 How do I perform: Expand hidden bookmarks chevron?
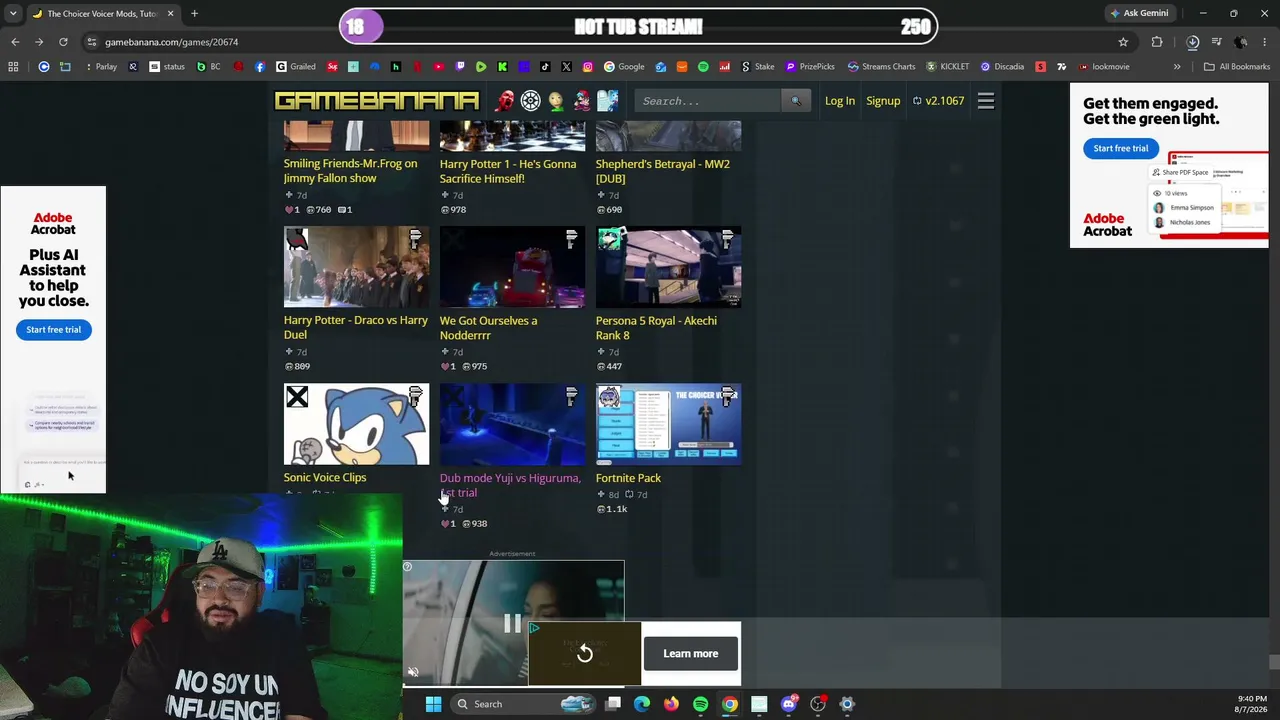tap(1177, 67)
